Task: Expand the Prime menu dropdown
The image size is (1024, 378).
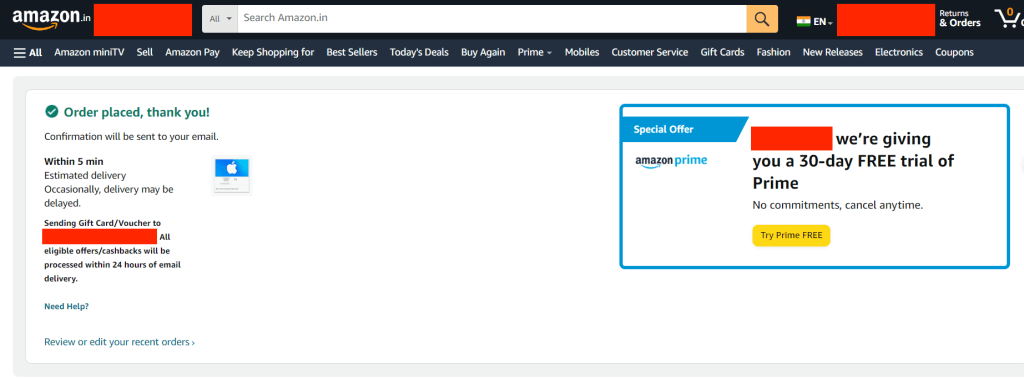Action: [535, 52]
